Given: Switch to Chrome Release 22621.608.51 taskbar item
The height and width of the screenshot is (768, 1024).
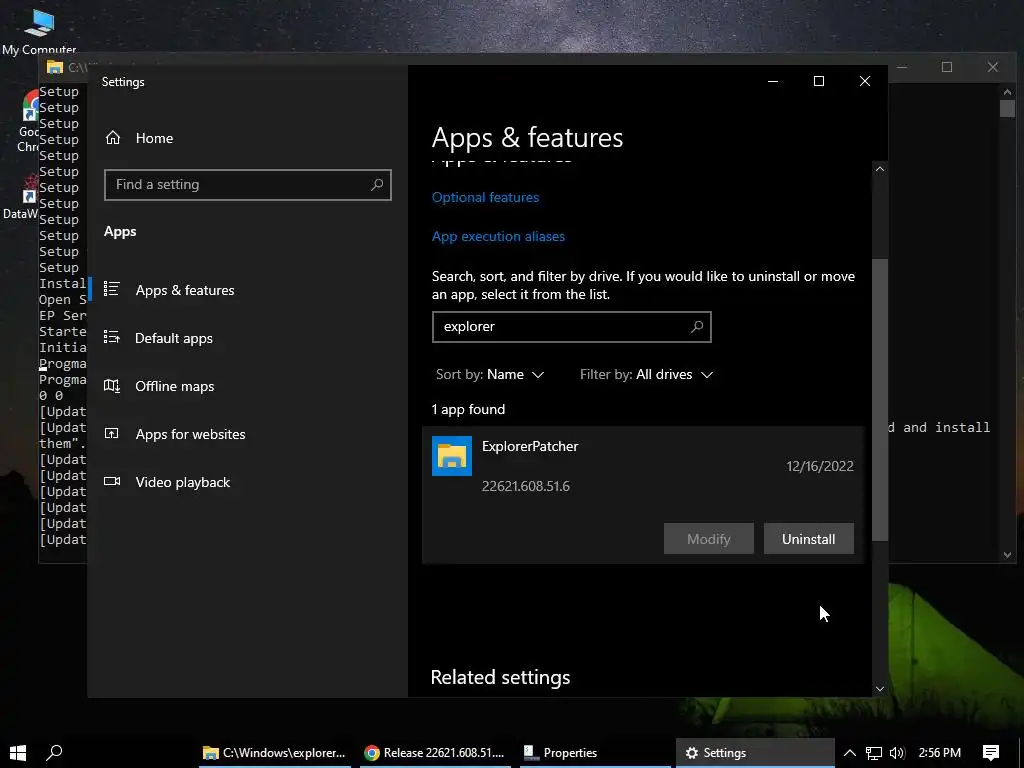Looking at the screenshot, I should (x=435, y=753).
